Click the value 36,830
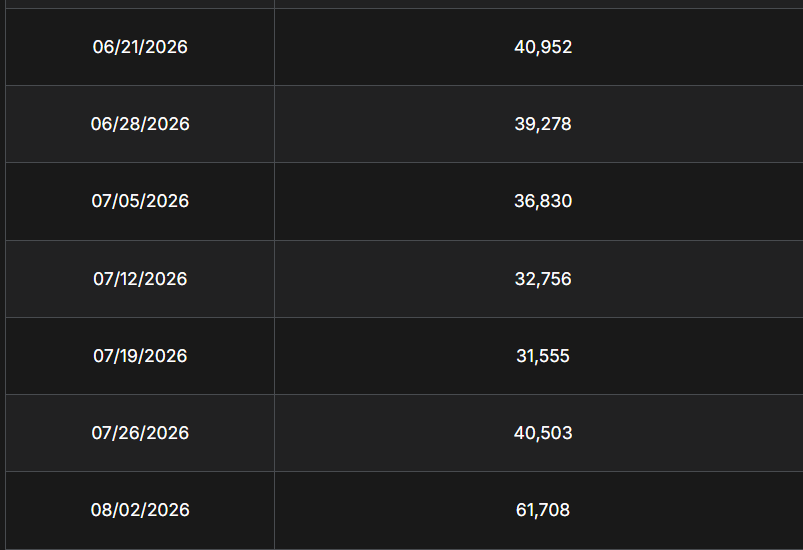Screen dimensions: 803x550 click(543, 201)
